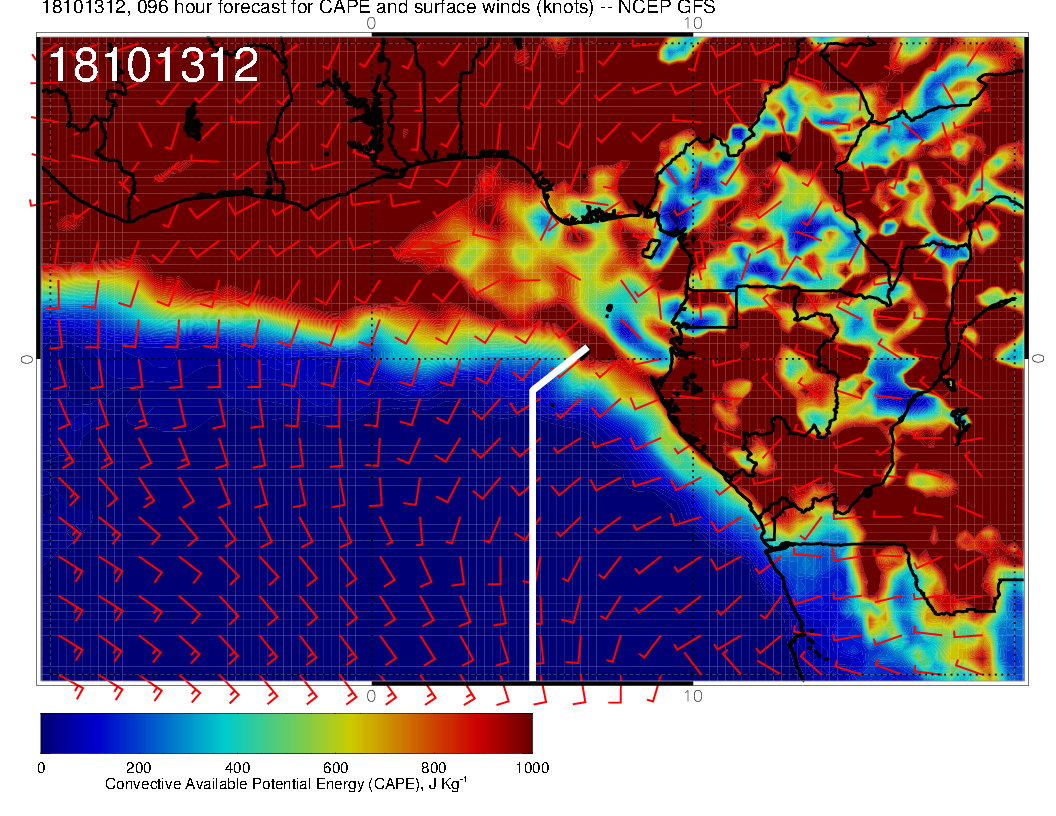Click the diagonal upper segment of the white line

click(560, 368)
